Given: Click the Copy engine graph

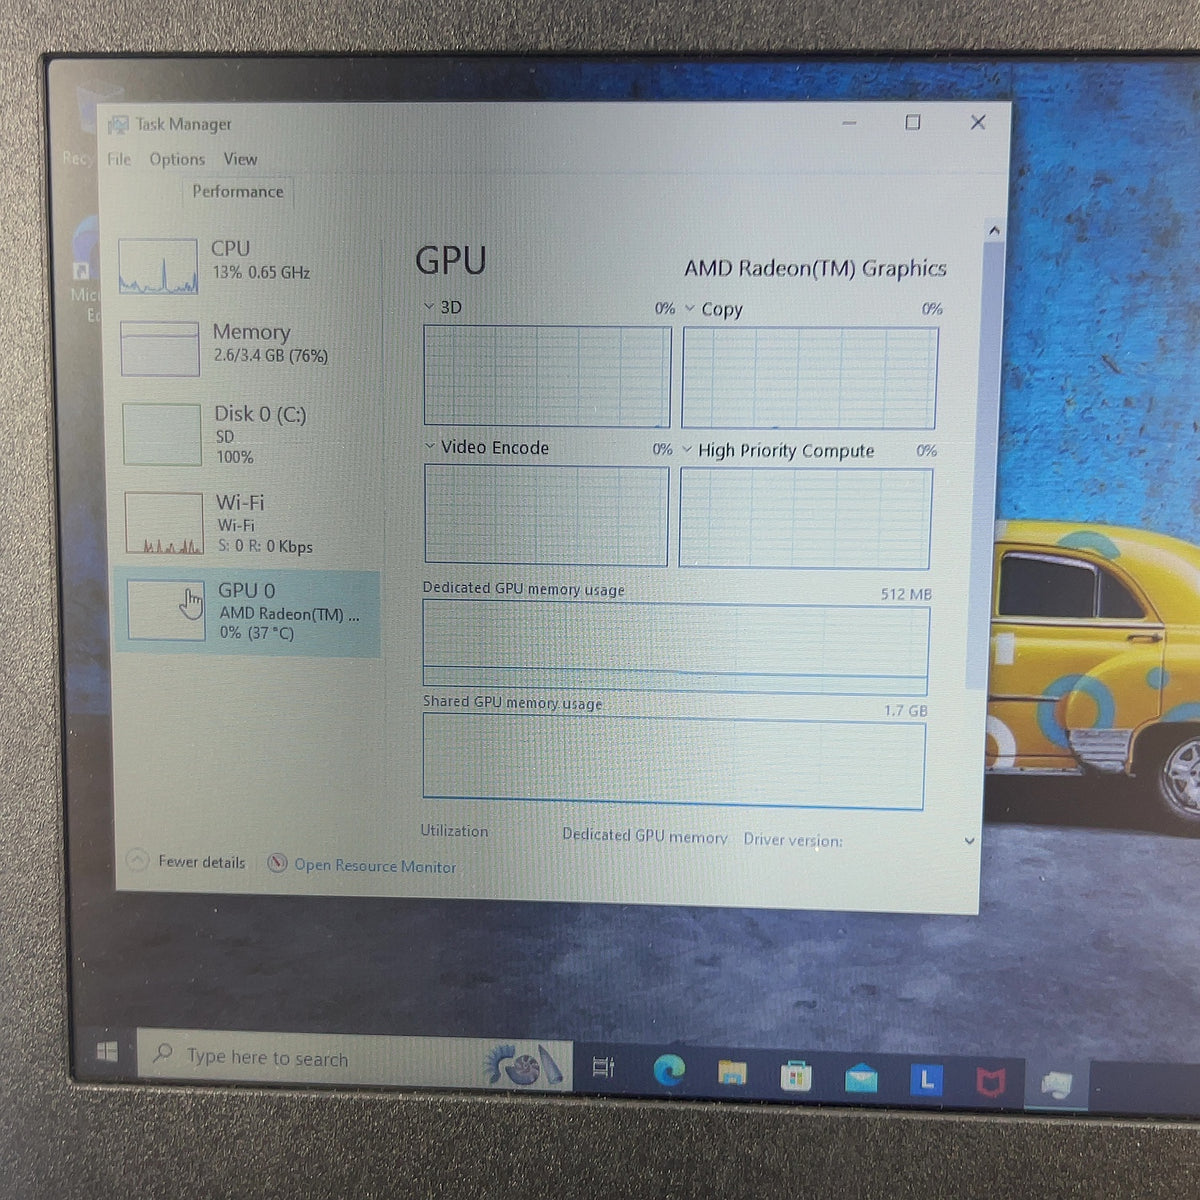Looking at the screenshot, I should (810, 378).
